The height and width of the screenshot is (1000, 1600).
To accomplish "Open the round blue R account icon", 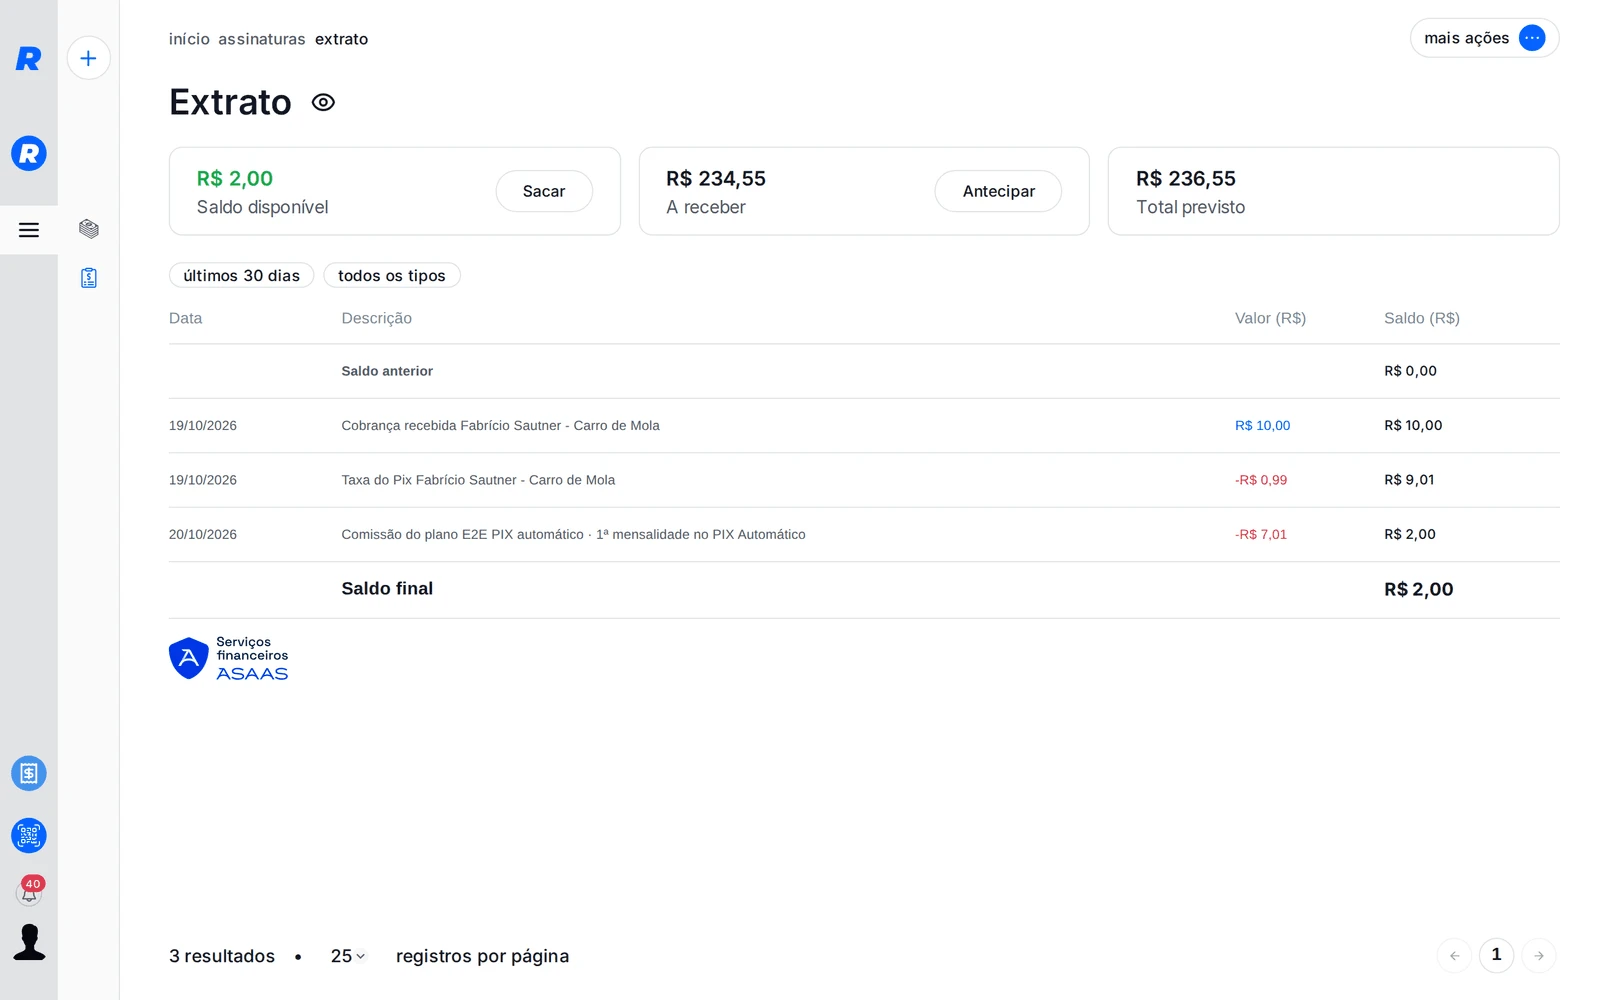I will coord(29,153).
